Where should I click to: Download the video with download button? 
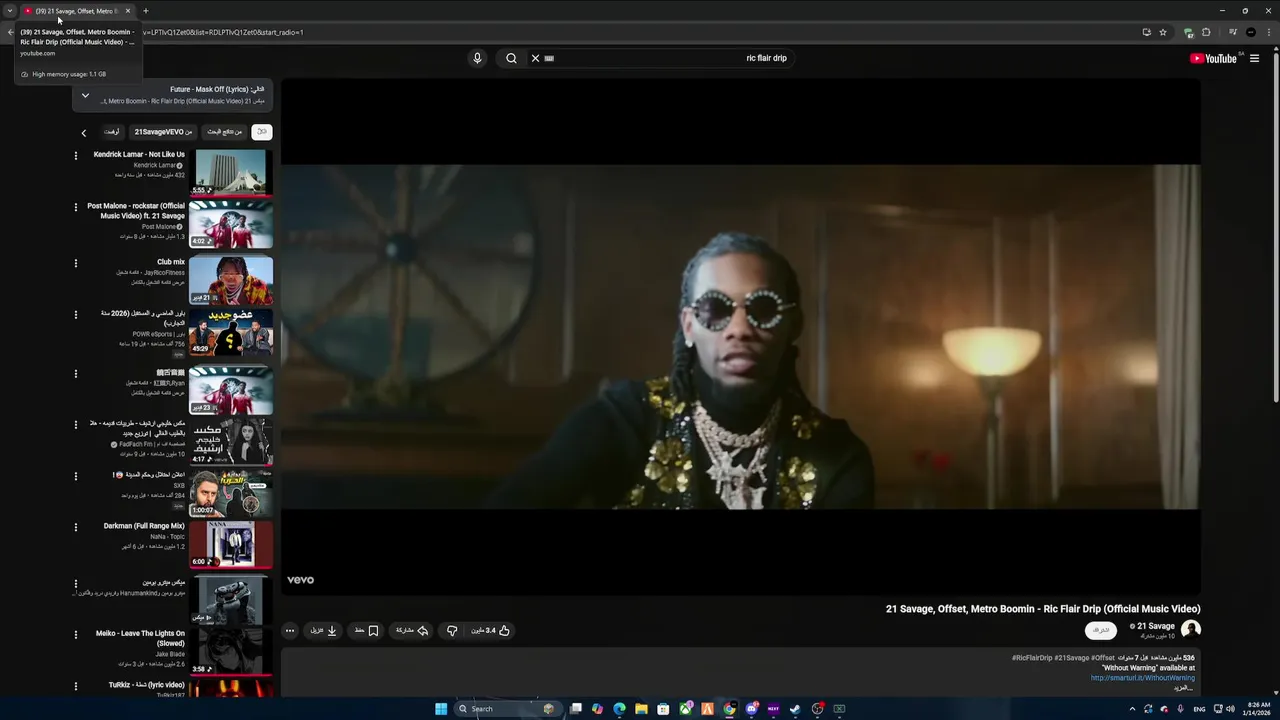(x=324, y=631)
